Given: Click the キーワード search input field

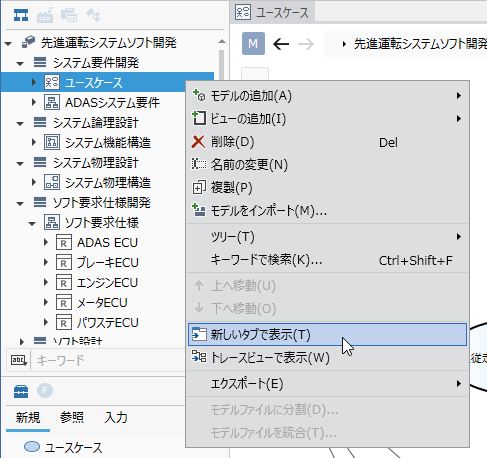Looking at the screenshot, I should [x=108, y=360].
